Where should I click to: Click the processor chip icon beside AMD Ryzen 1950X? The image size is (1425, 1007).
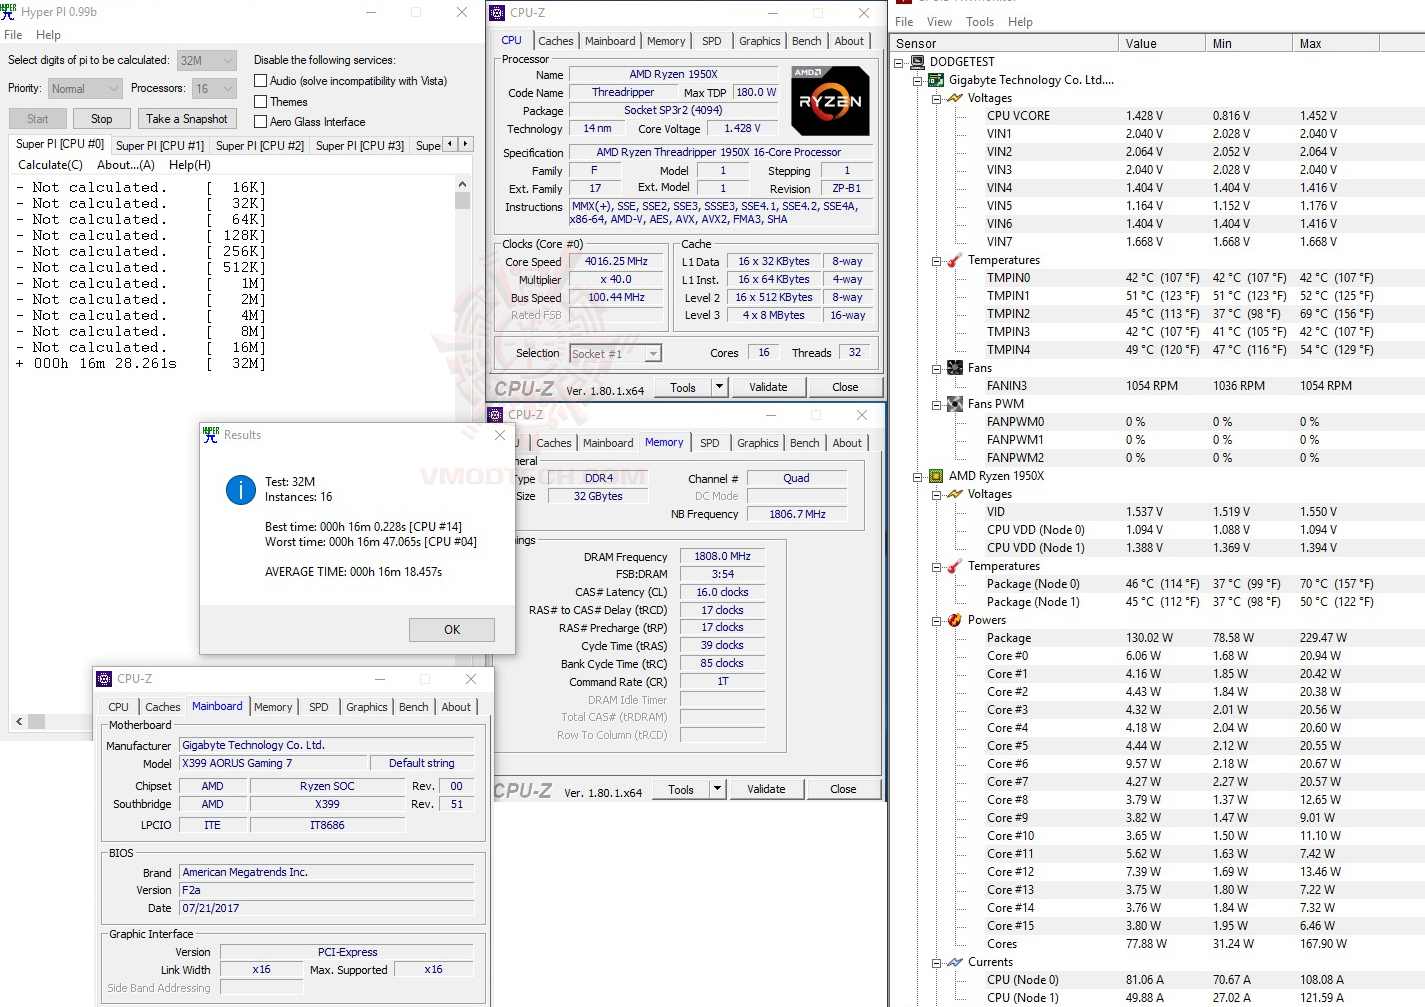[936, 476]
